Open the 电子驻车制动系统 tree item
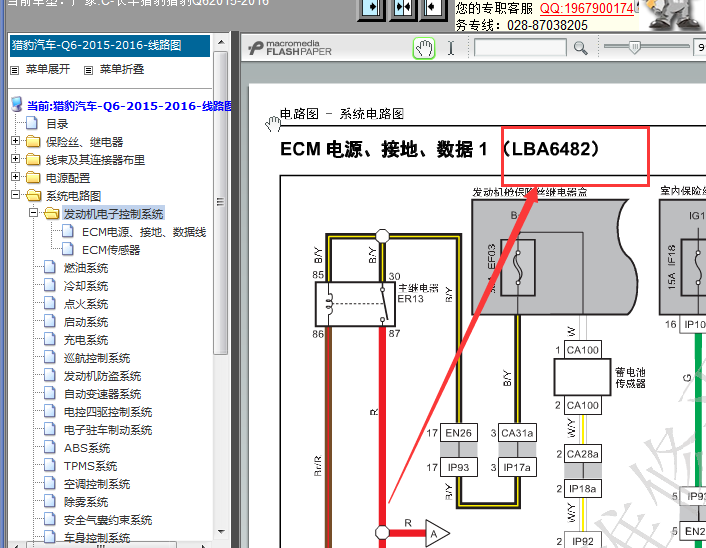Viewport: 706px width, 548px height. [108, 430]
